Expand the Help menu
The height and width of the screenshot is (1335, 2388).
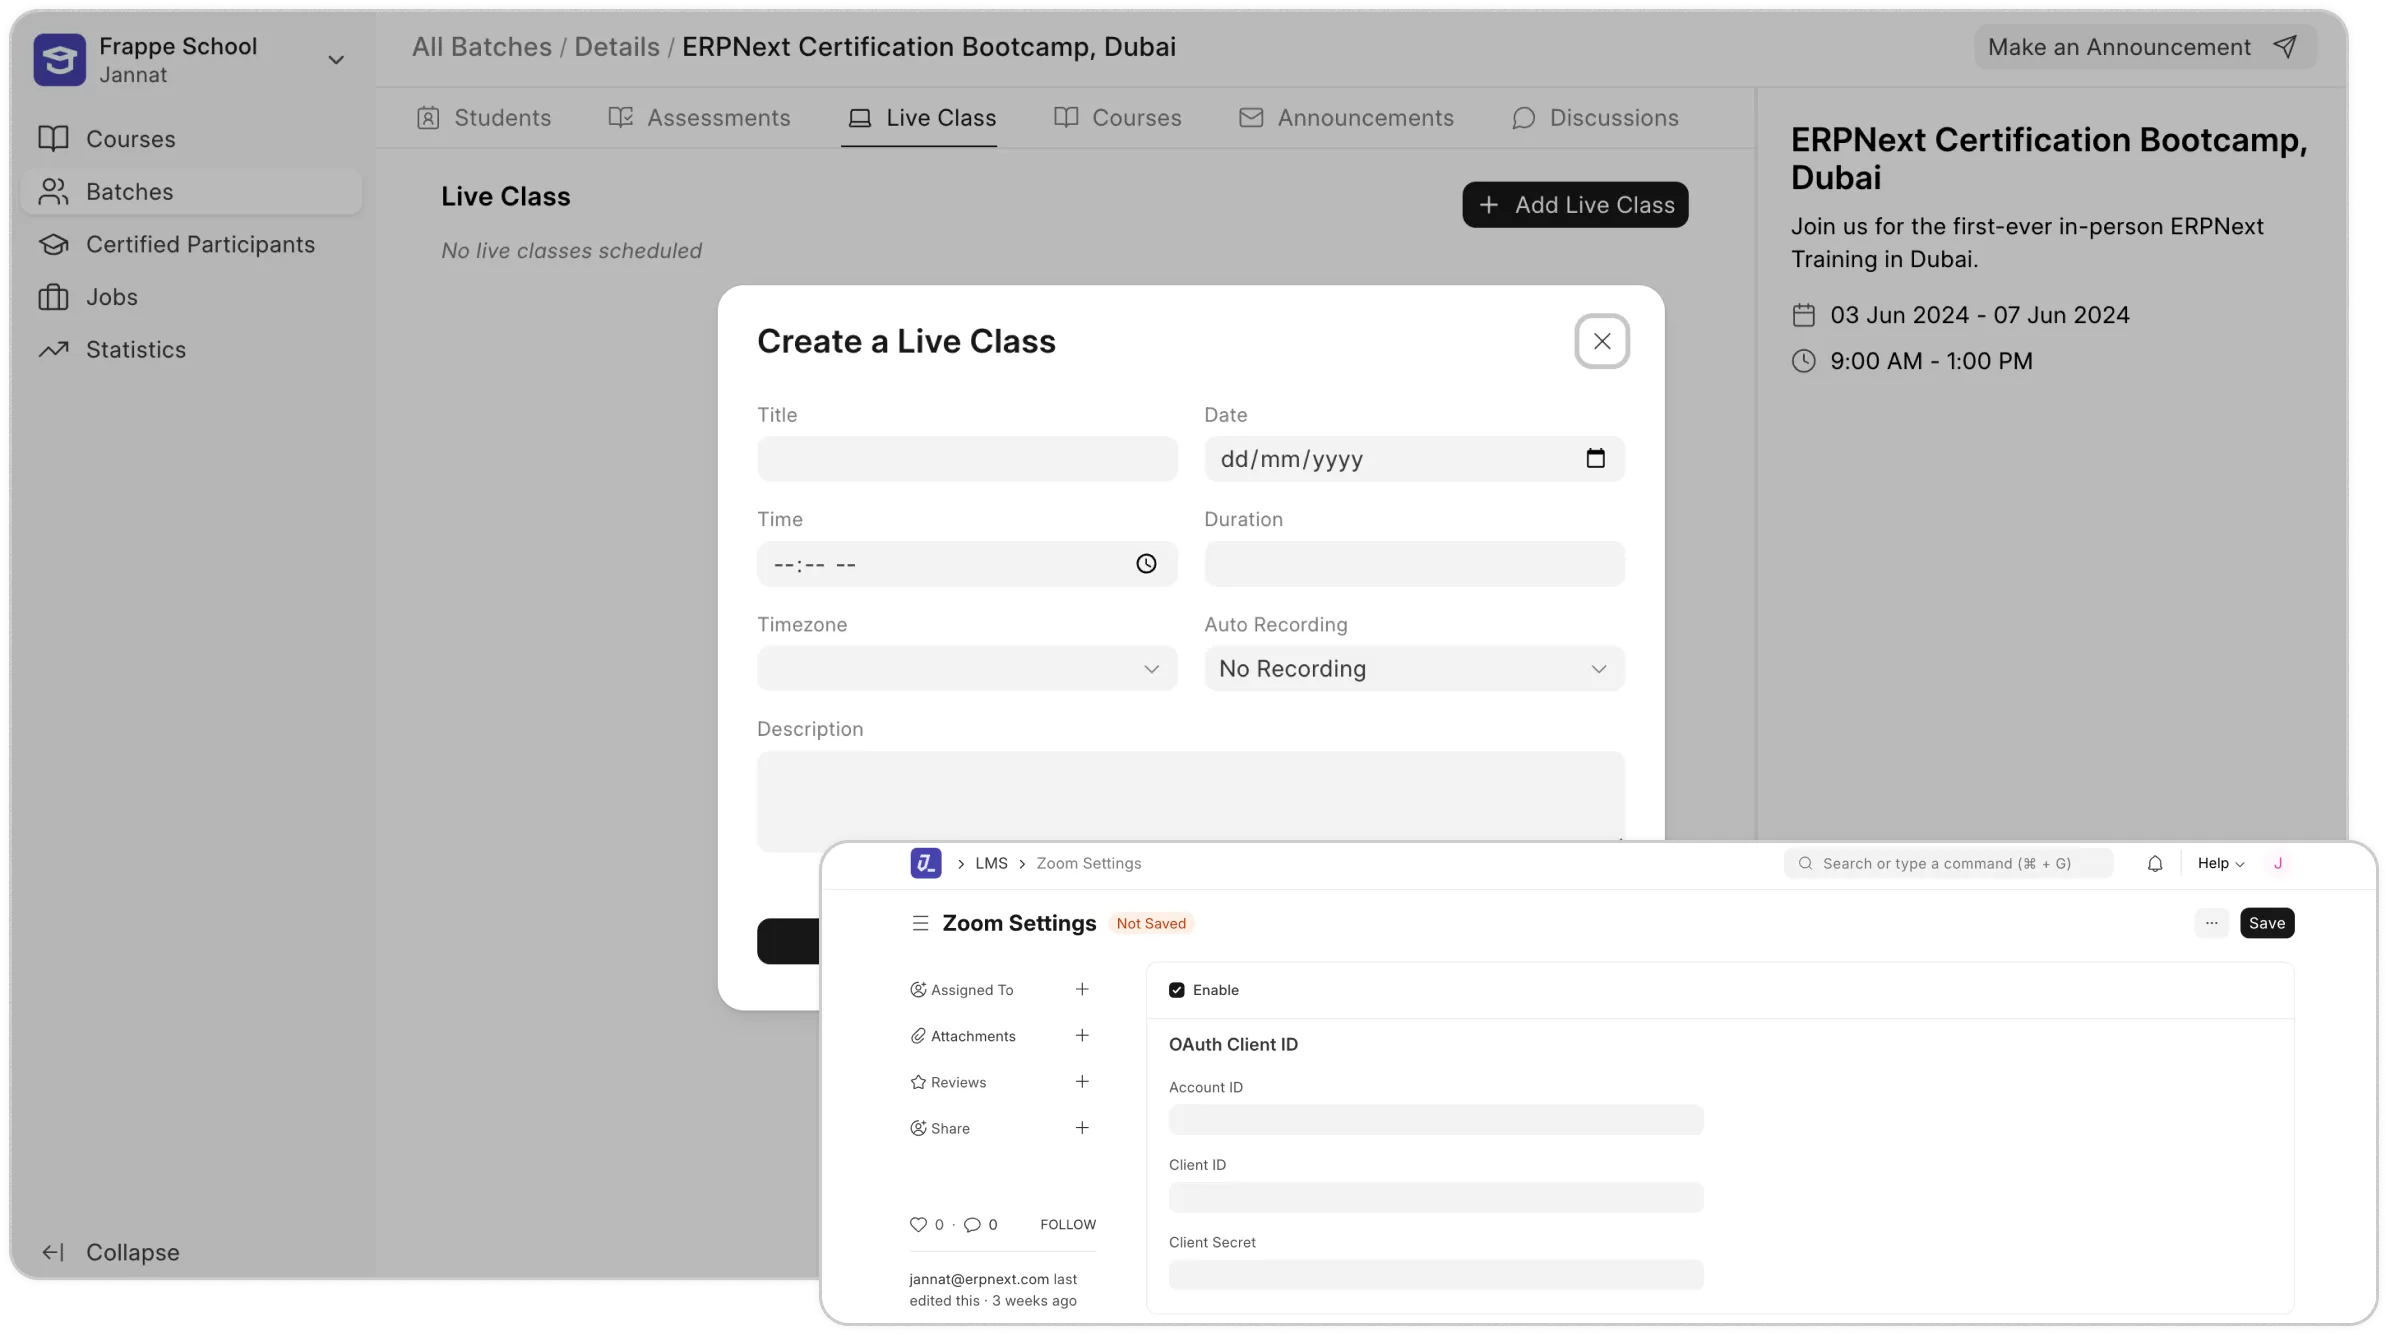[x=2220, y=864]
